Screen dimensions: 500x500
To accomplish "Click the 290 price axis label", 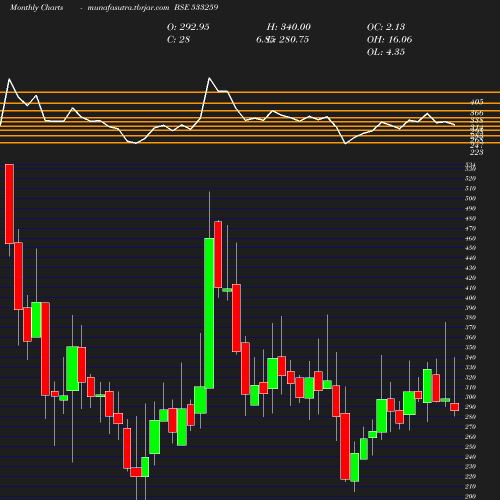I will 470,407.
